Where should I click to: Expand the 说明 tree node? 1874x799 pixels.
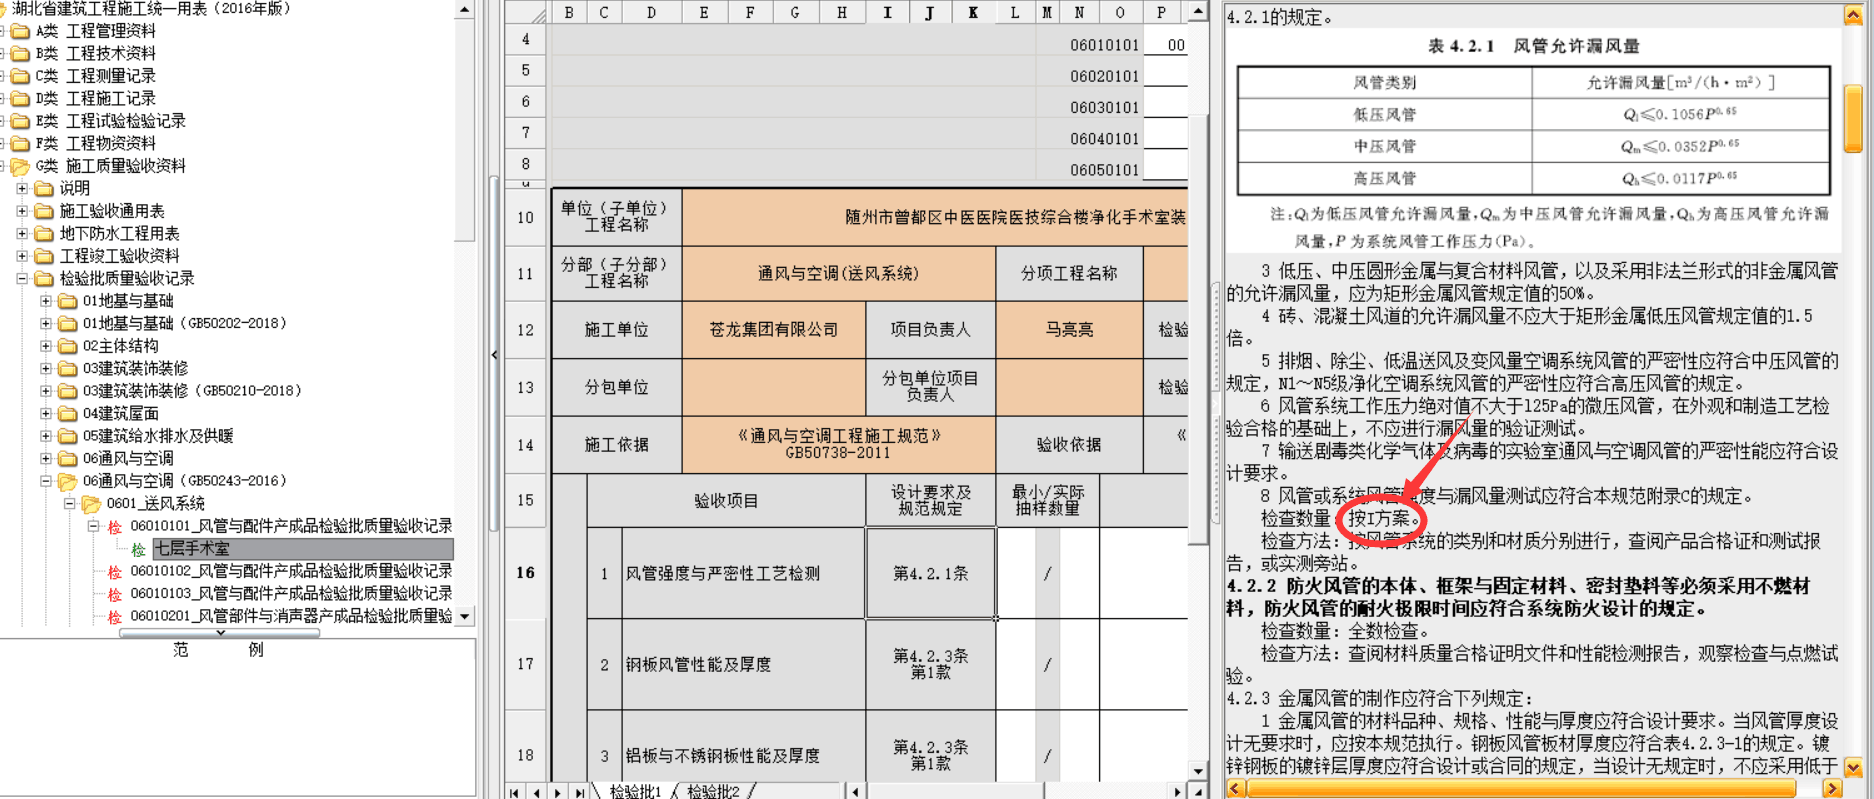click(22, 188)
